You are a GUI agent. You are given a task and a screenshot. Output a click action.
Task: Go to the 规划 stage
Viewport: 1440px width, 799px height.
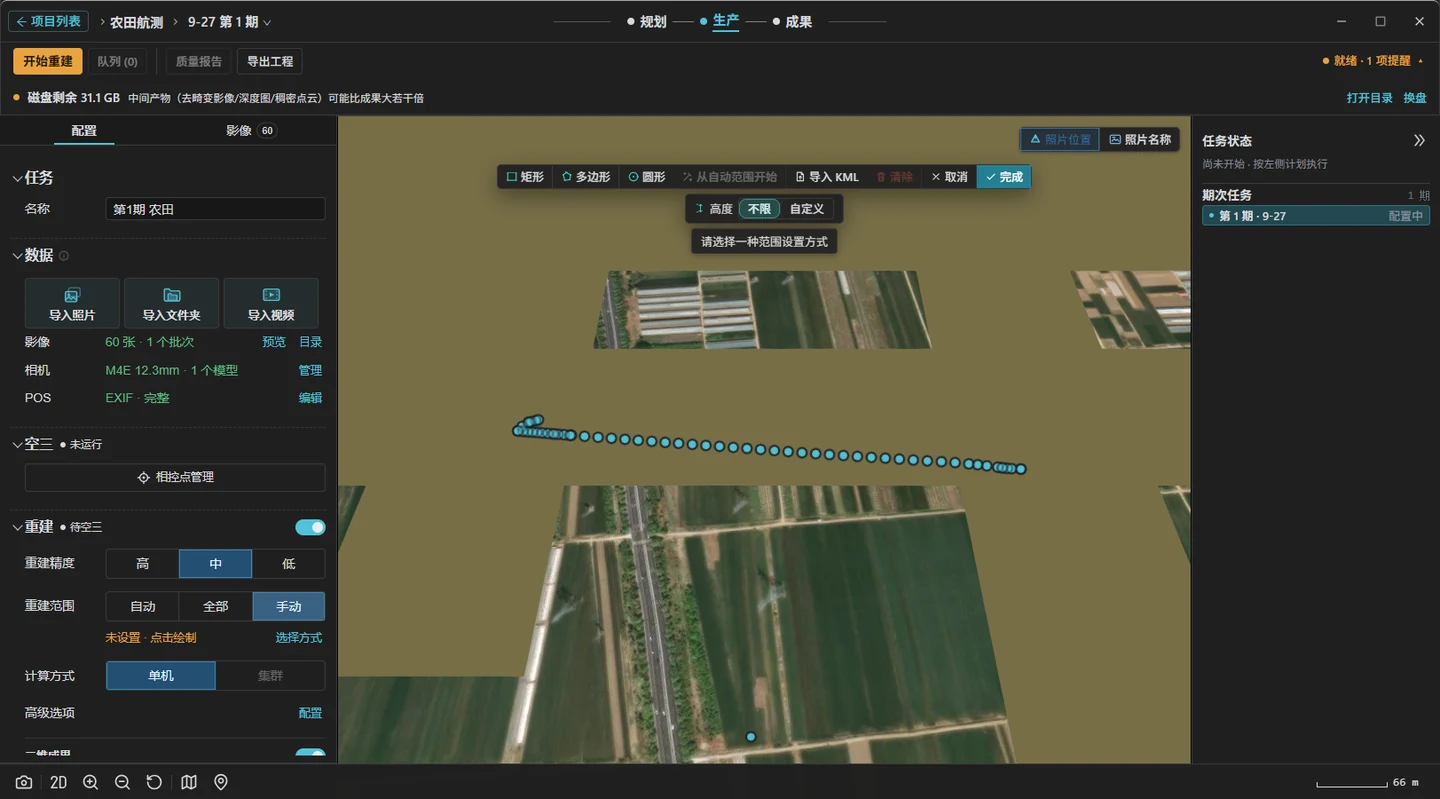(647, 21)
